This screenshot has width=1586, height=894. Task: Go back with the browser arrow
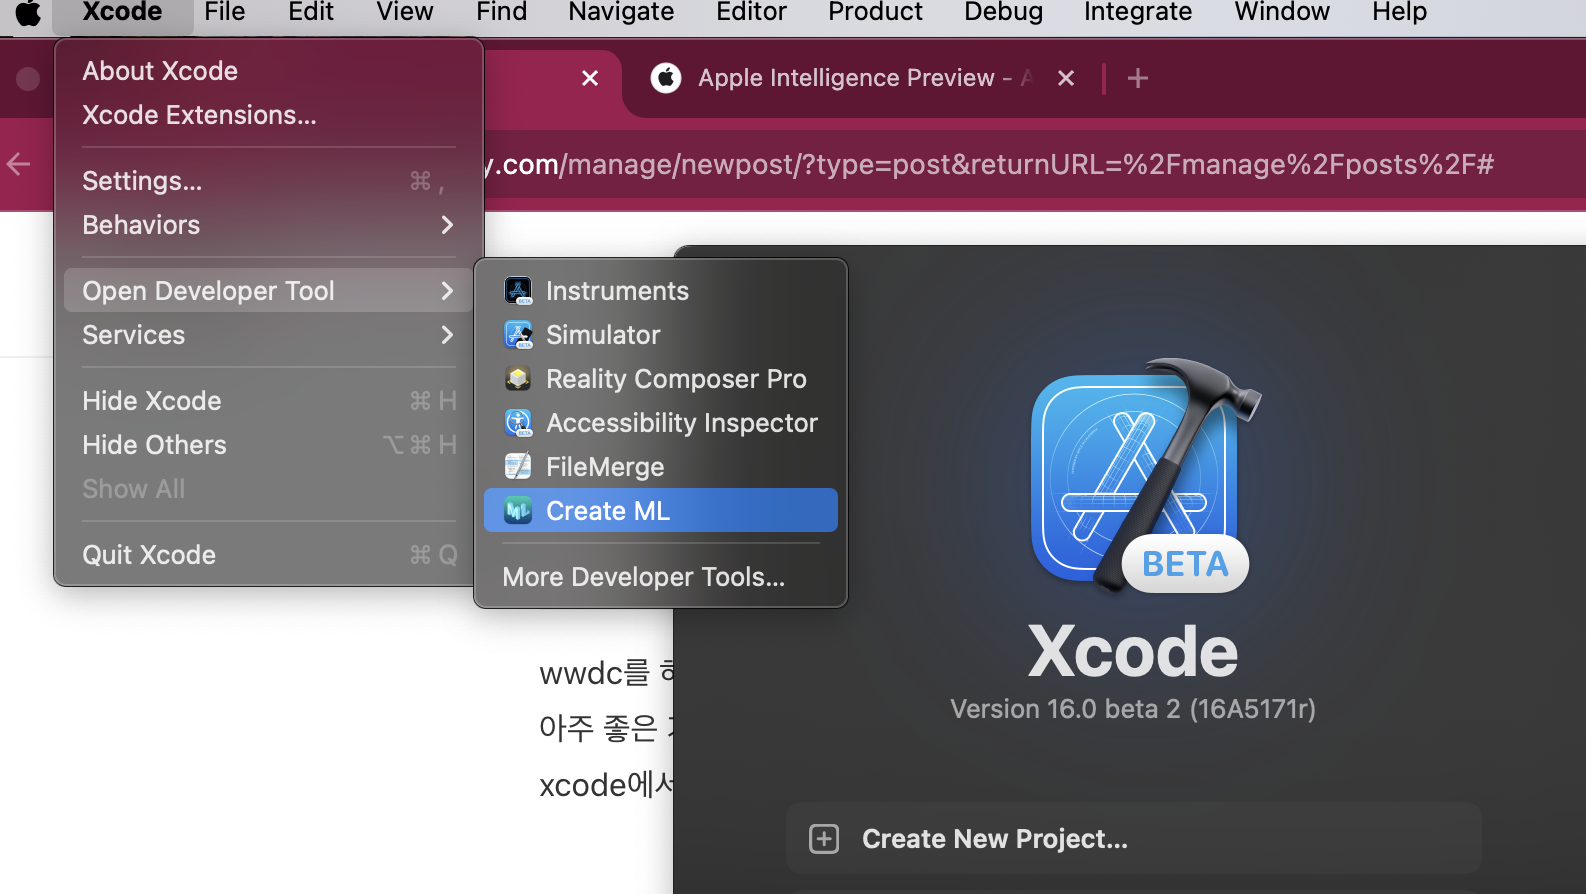tap(19, 164)
